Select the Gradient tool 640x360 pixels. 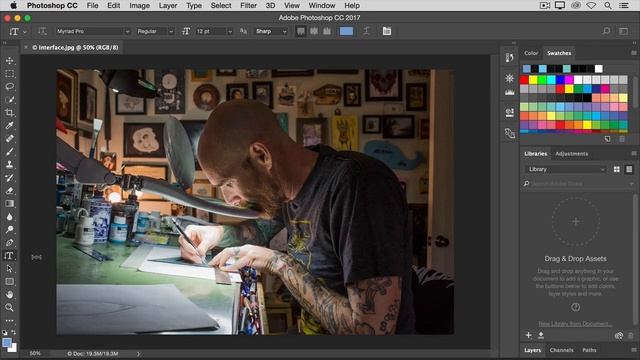pos(9,203)
